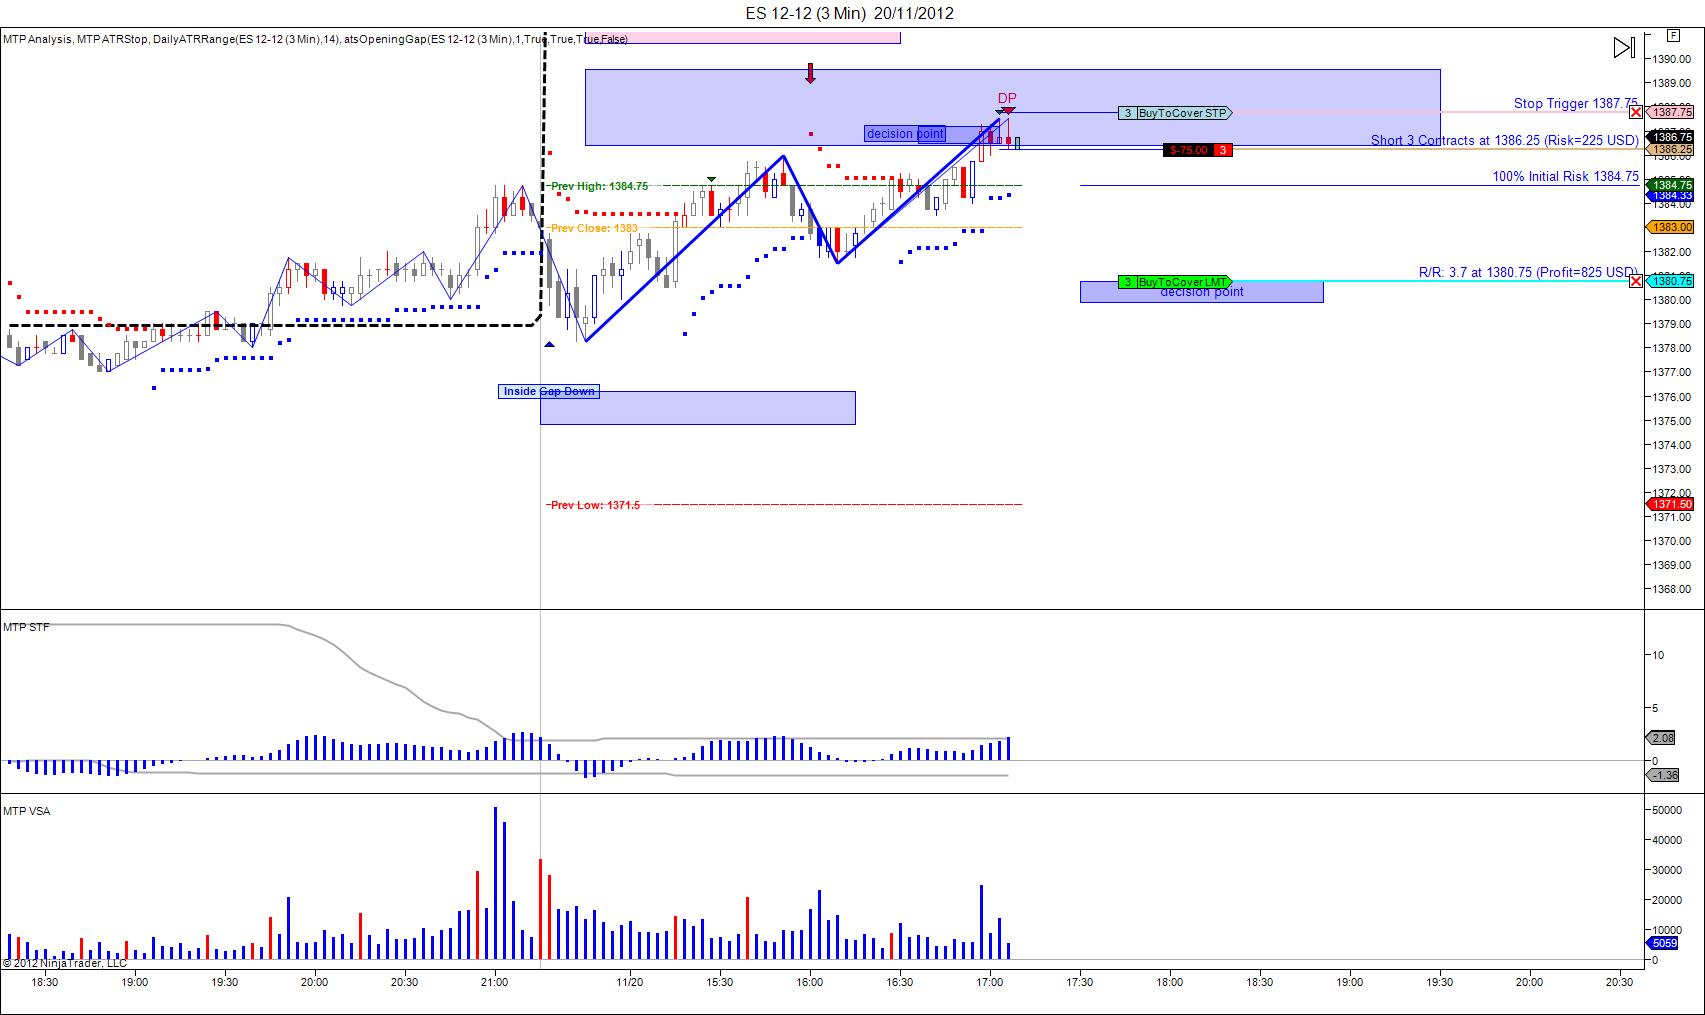
Task: Click the R/R: 3.7 at 1380.75 label
Action: click(x=1528, y=272)
